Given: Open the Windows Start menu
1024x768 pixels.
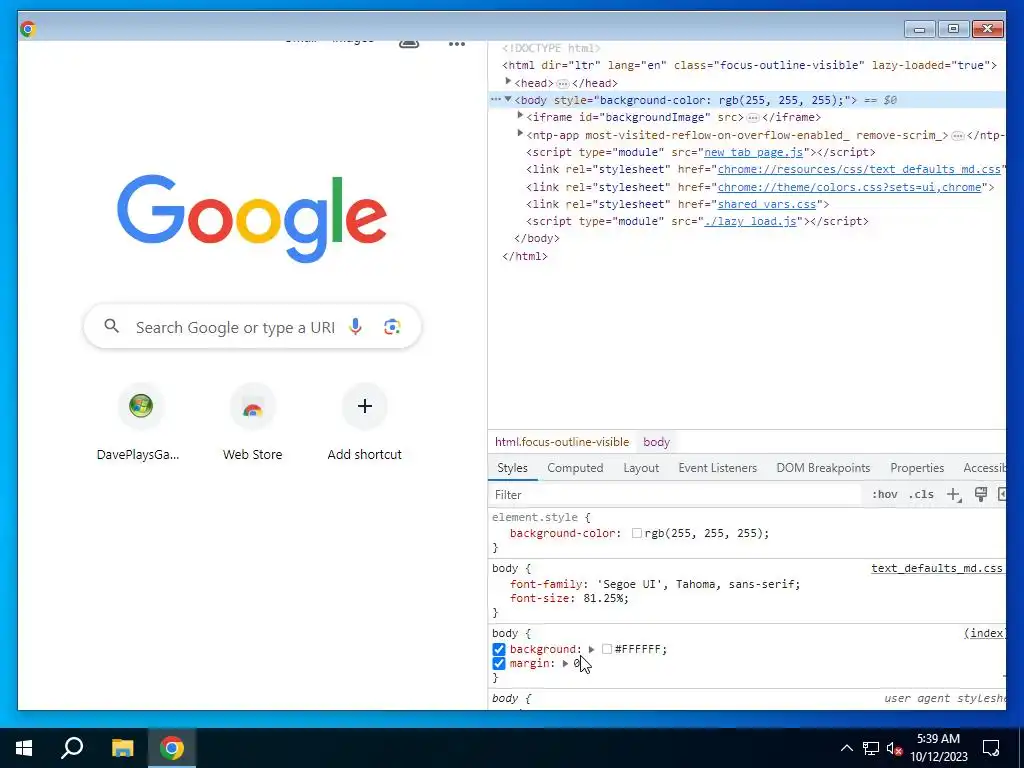Looking at the screenshot, I should click(x=24, y=748).
